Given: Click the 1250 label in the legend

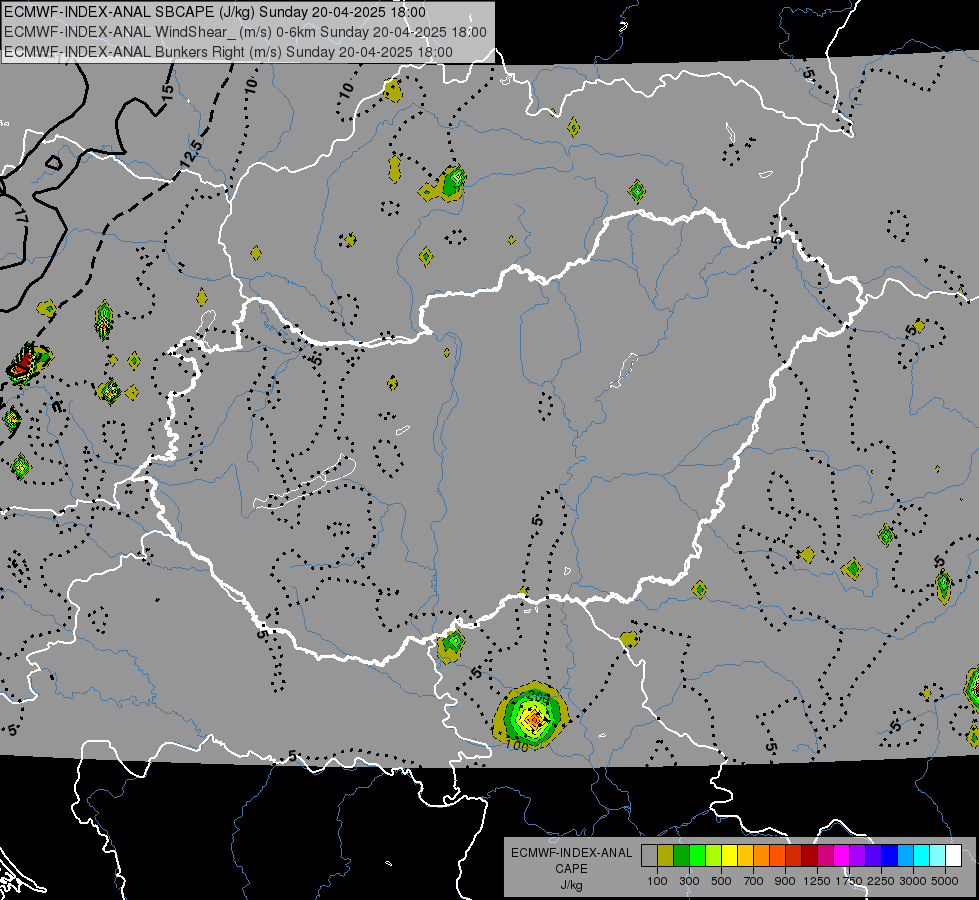Looking at the screenshot, I should tap(817, 881).
